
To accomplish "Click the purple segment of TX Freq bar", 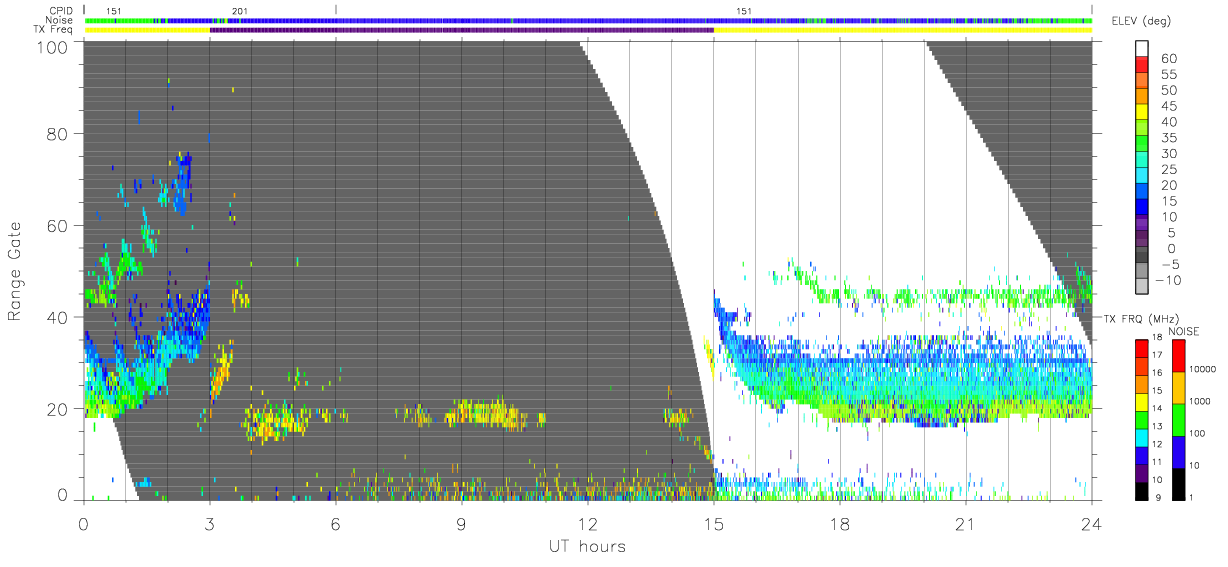I will (x=461, y=29).
